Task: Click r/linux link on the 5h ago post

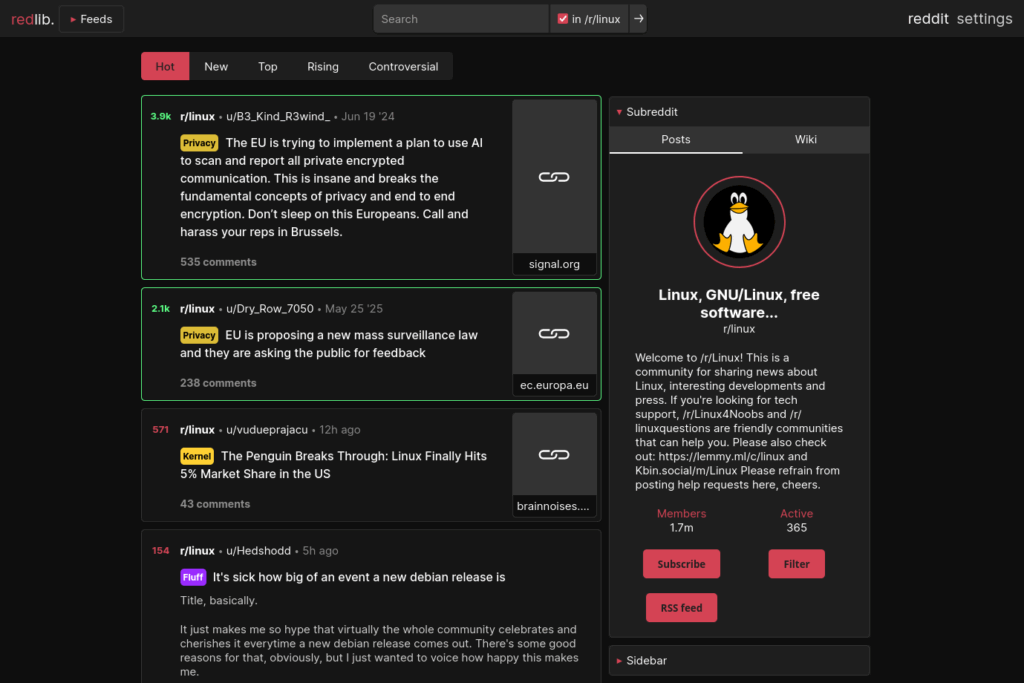Action: [x=197, y=550]
